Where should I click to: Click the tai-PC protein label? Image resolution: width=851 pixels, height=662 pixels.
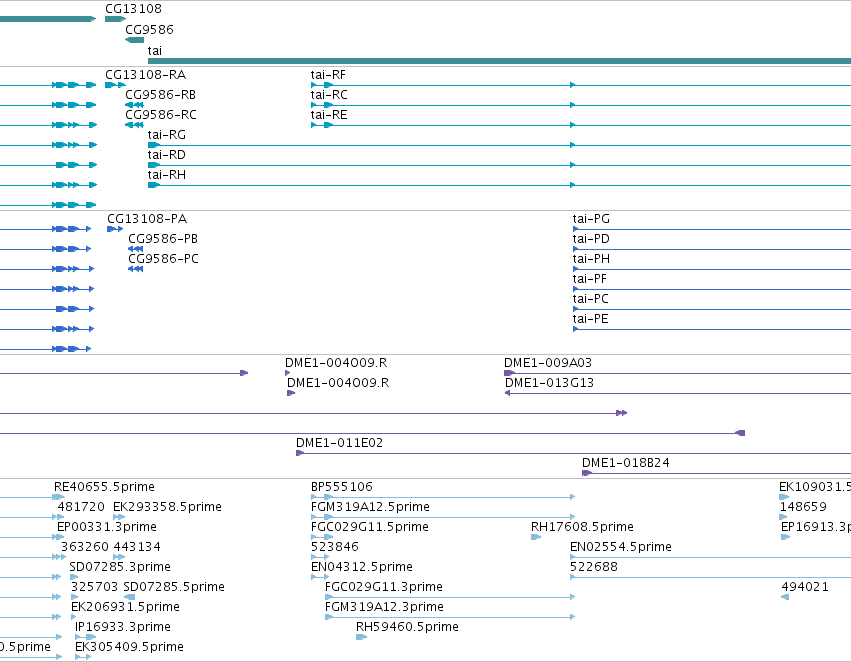click(590, 300)
